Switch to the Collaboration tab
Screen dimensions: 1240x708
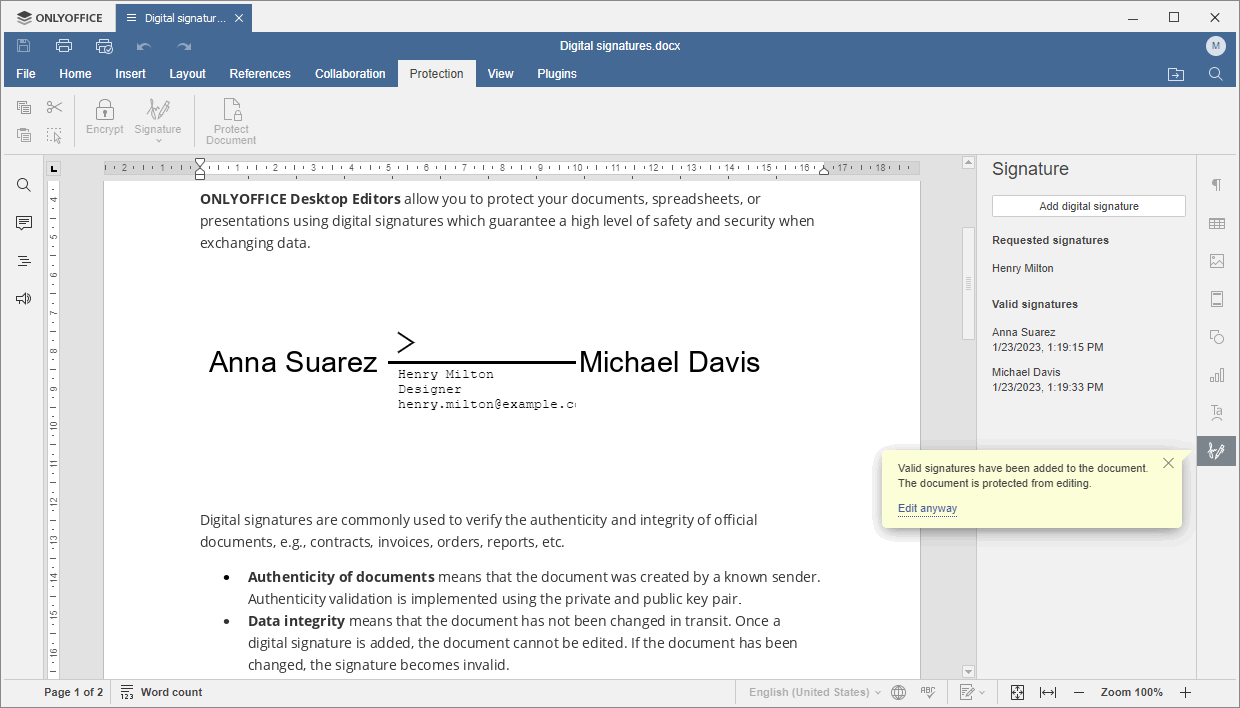(x=350, y=74)
